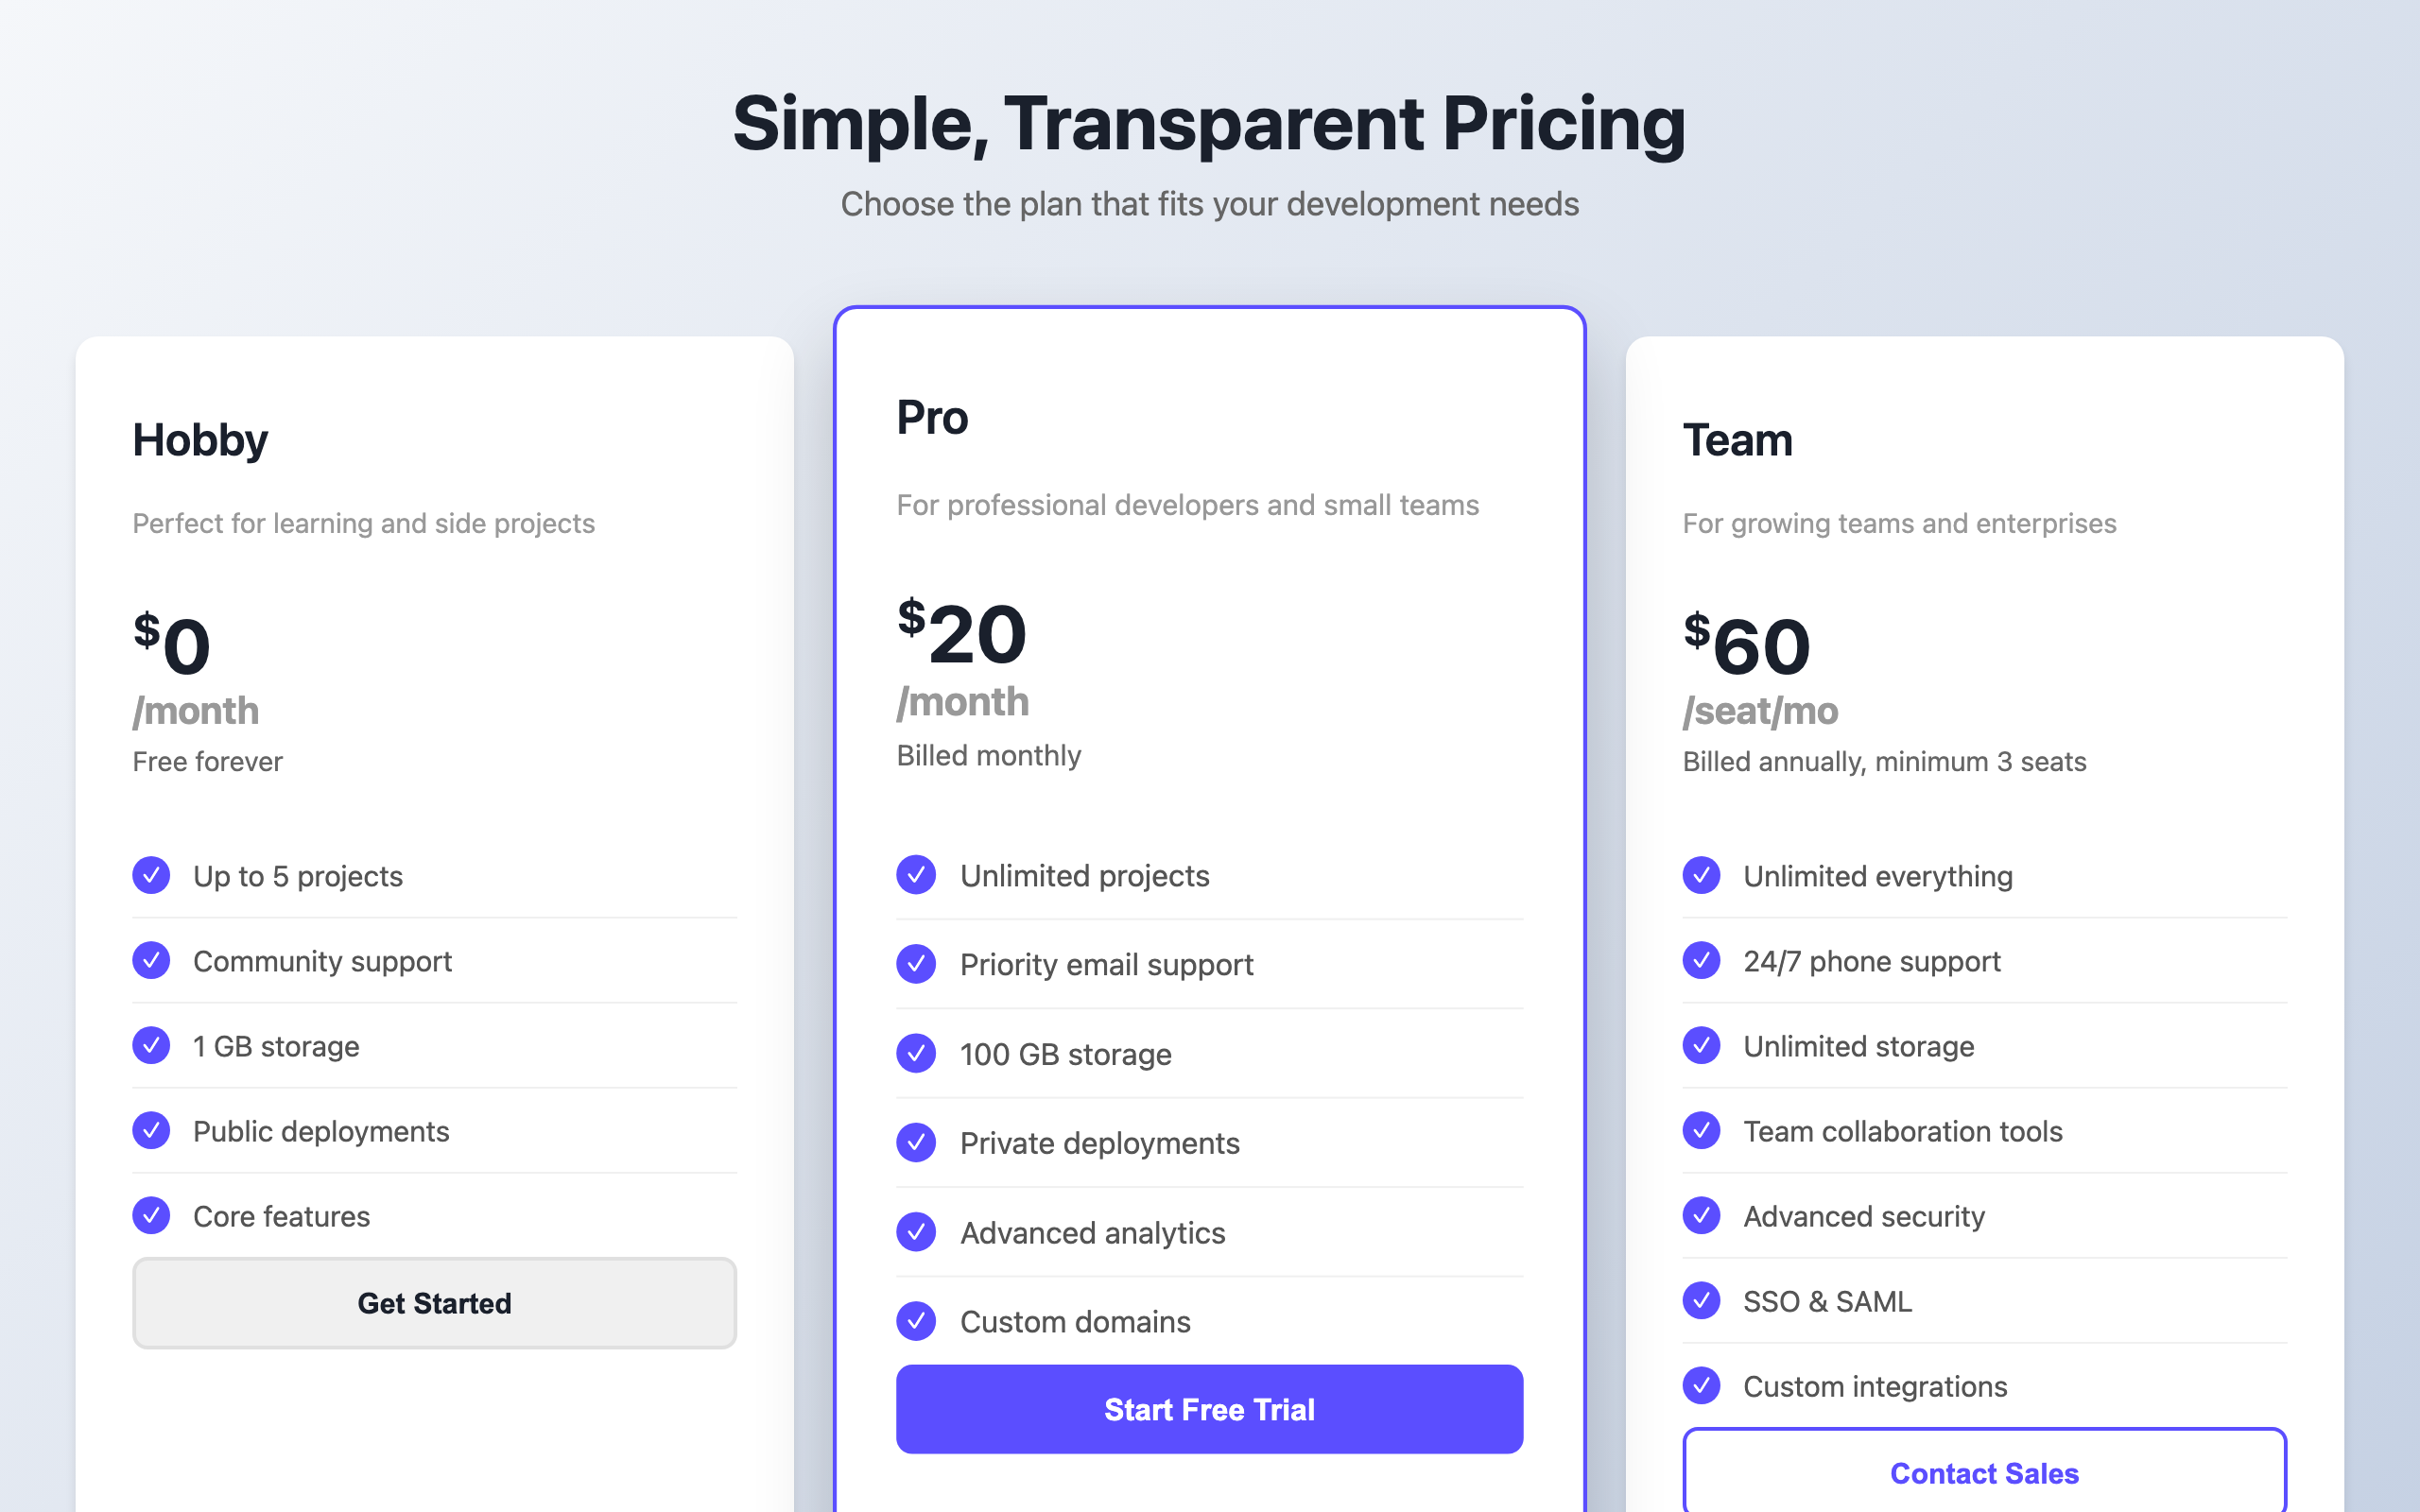Click the check icon beside 1 GB storage
Image resolution: width=2420 pixels, height=1512 pixels.
click(x=151, y=1045)
